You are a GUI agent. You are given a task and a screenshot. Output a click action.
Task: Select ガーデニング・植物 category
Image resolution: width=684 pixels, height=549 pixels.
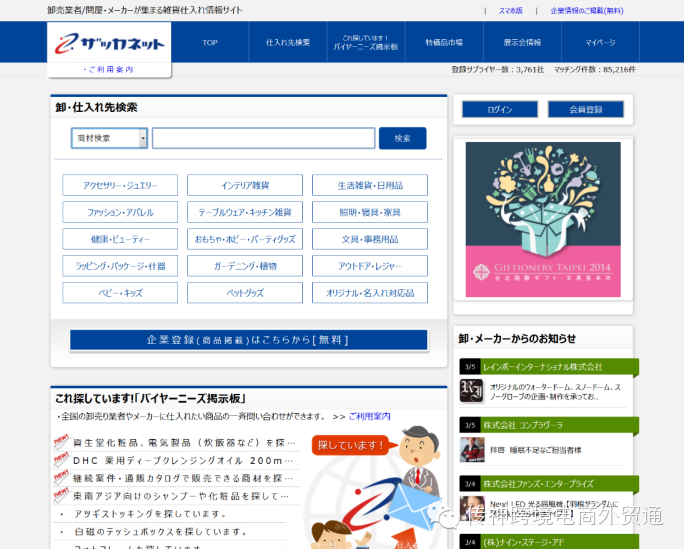(x=245, y=266)
